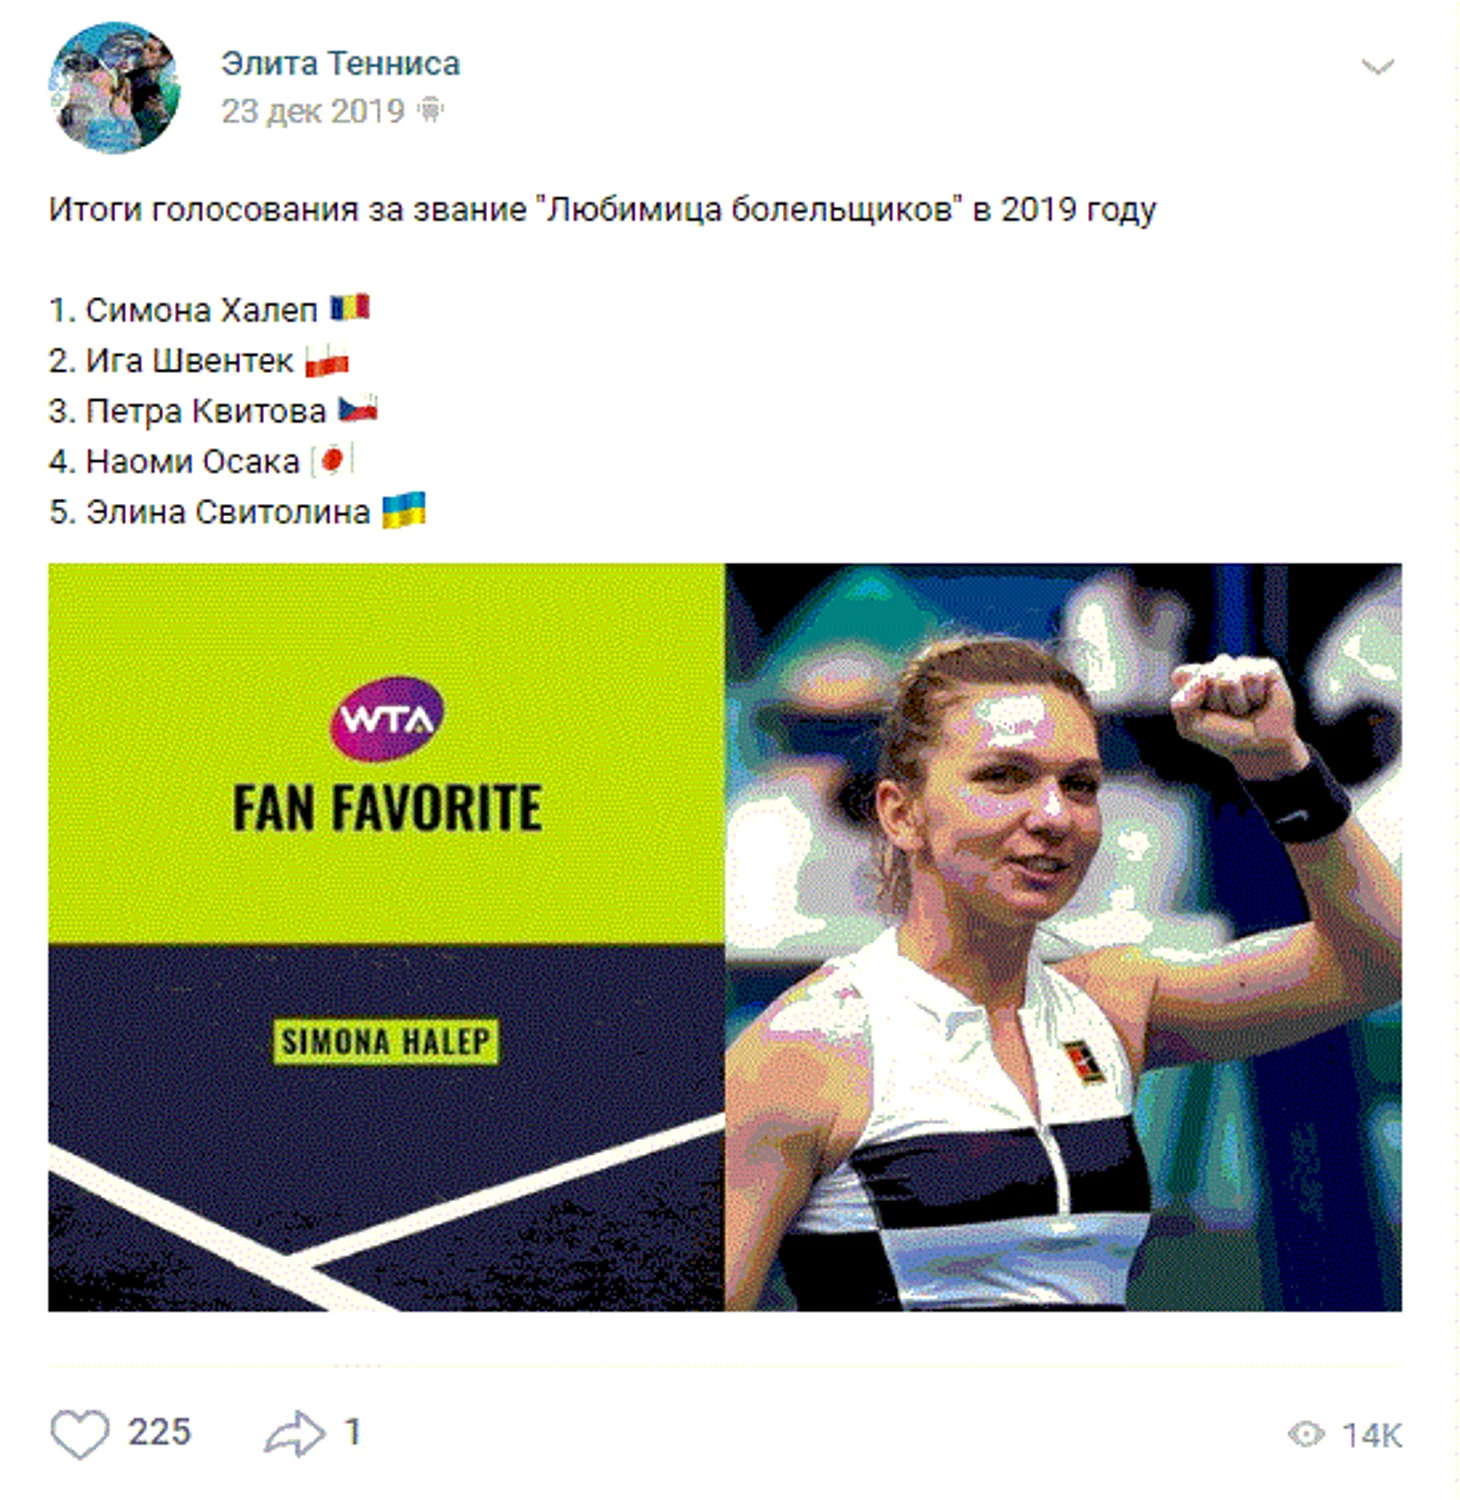Click the SIMONA HALEP name label
The width and height of the screenshot is (1460, 1500).
point(385,1042)
